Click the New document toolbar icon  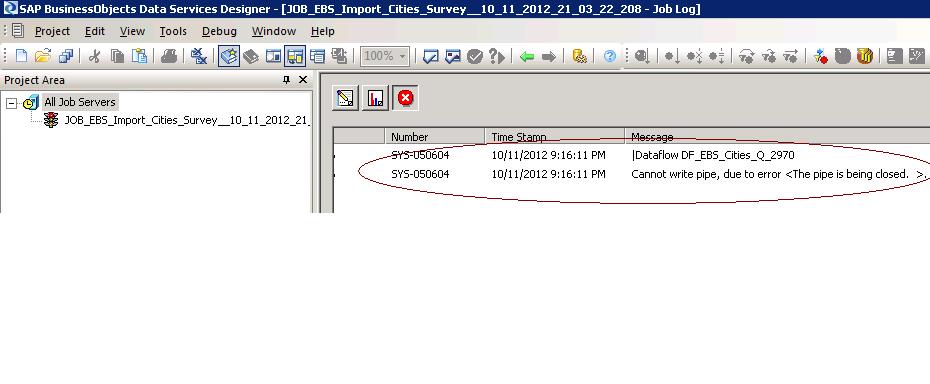21,56
